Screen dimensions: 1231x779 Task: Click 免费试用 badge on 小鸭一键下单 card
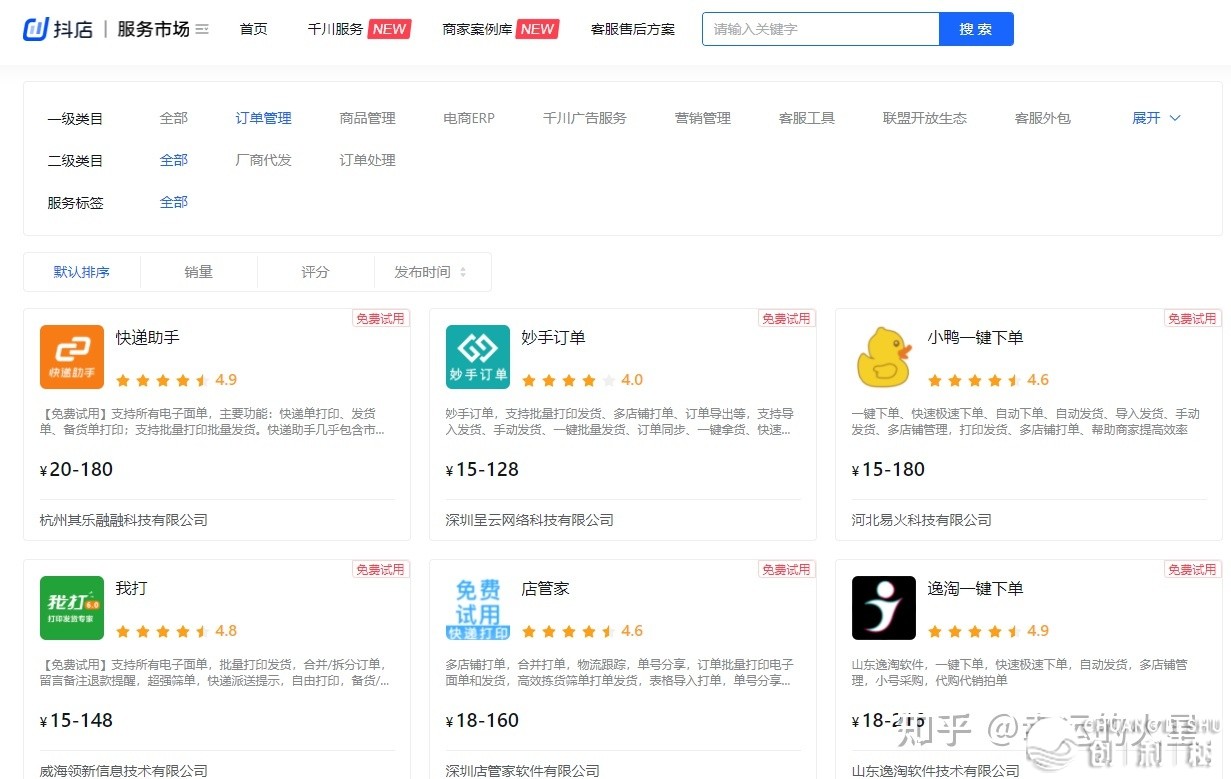coord(1193,318)
